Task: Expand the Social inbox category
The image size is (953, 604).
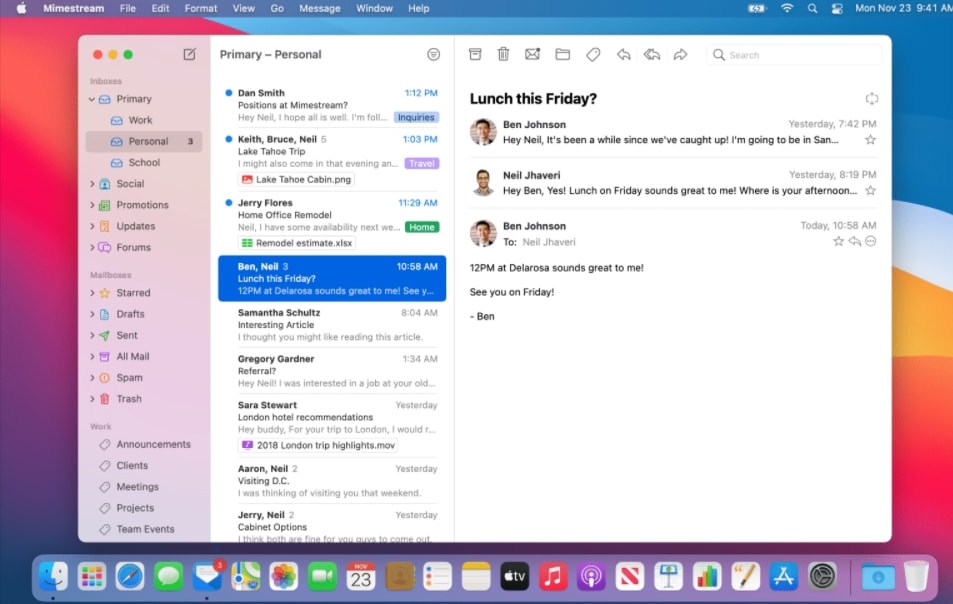Action: (92, 184)
